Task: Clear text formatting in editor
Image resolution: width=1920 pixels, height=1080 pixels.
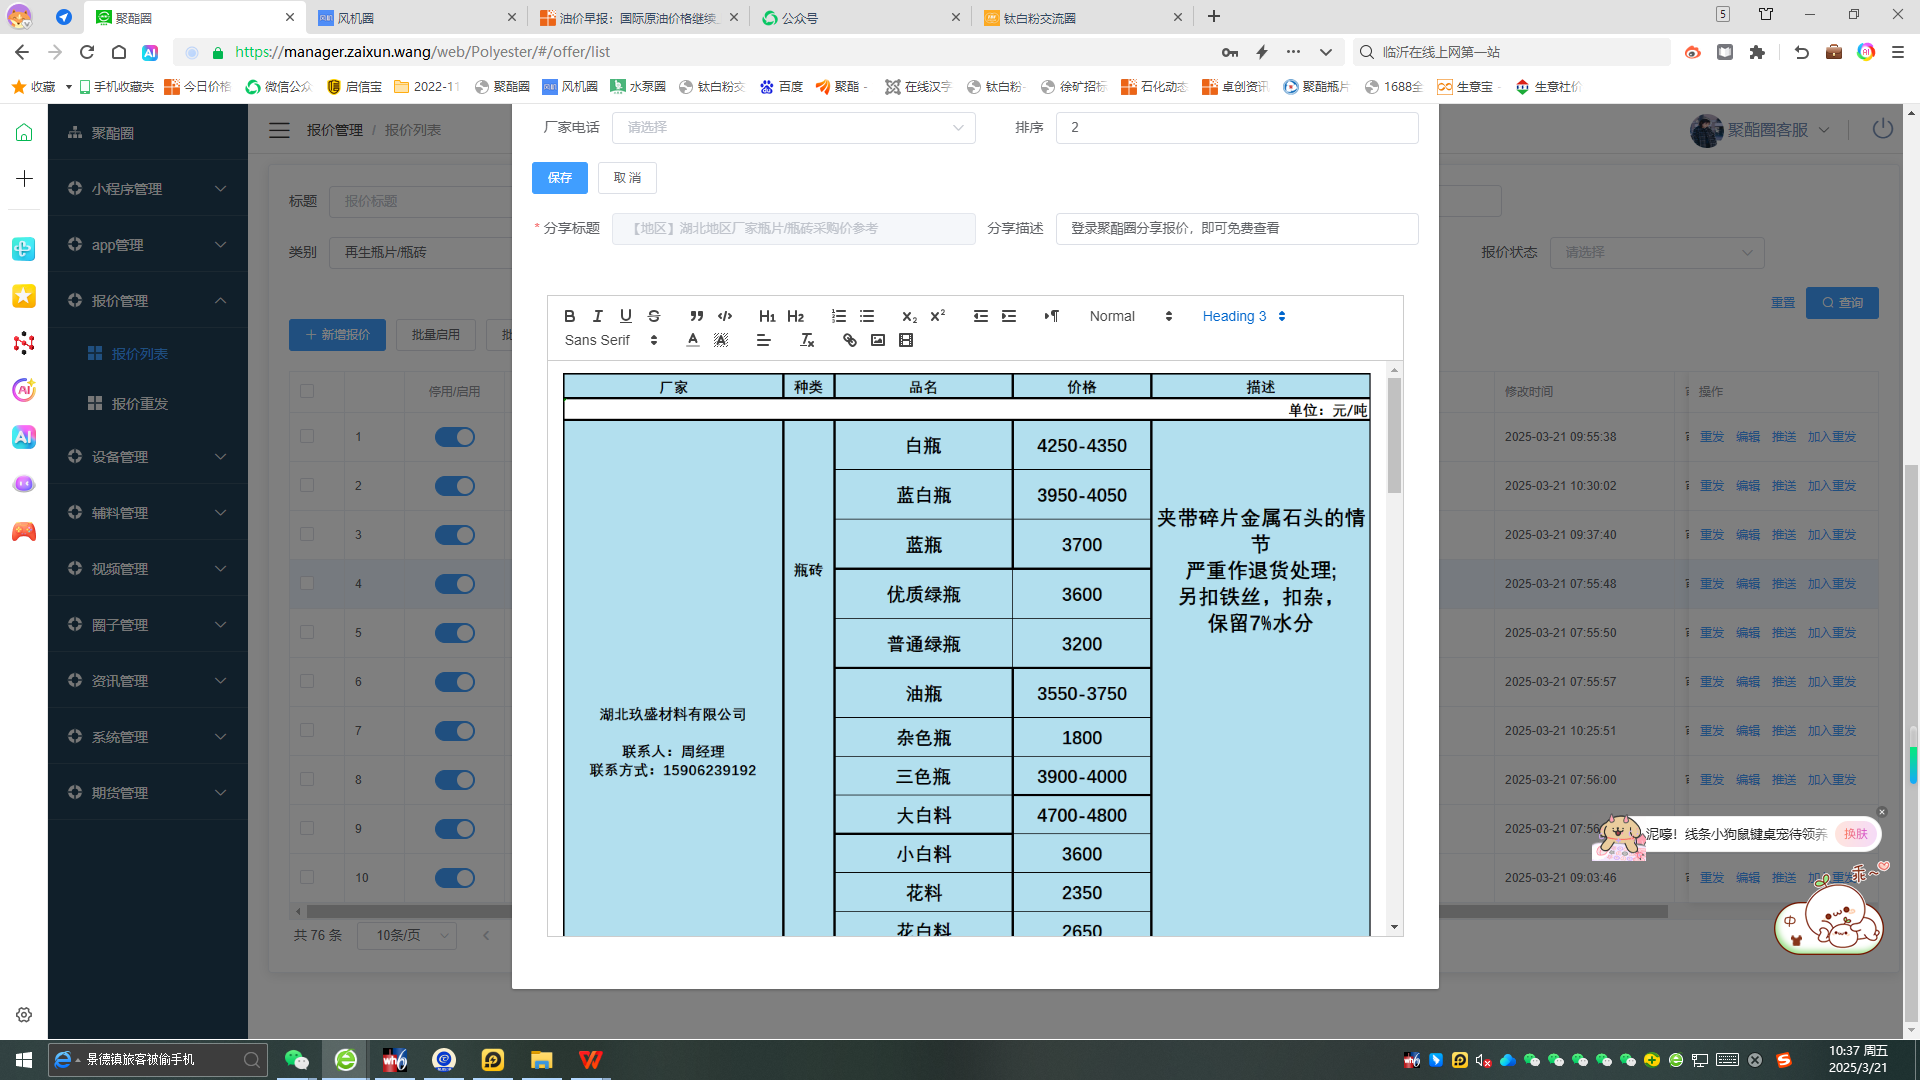Action: point(807,340)
